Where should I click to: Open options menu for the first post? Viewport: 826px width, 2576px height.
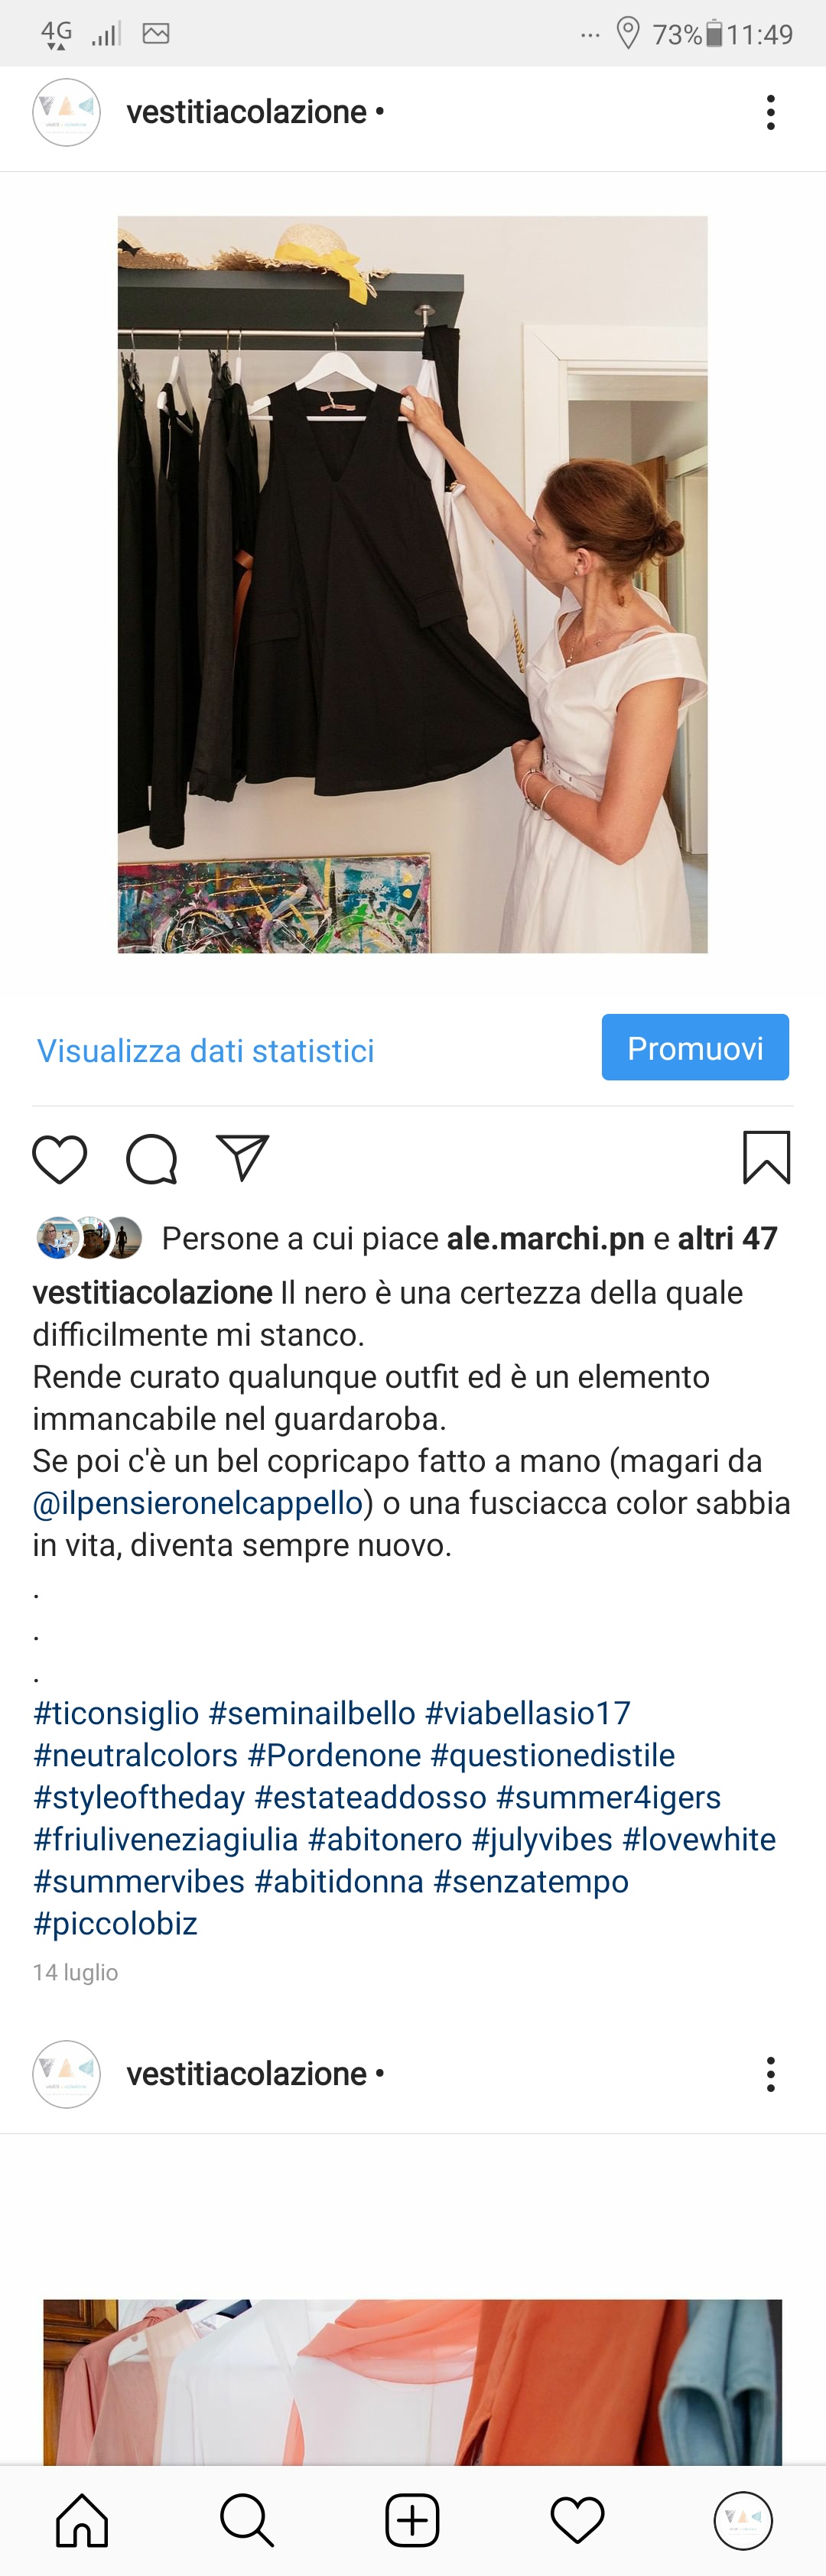tap(770, 112)
